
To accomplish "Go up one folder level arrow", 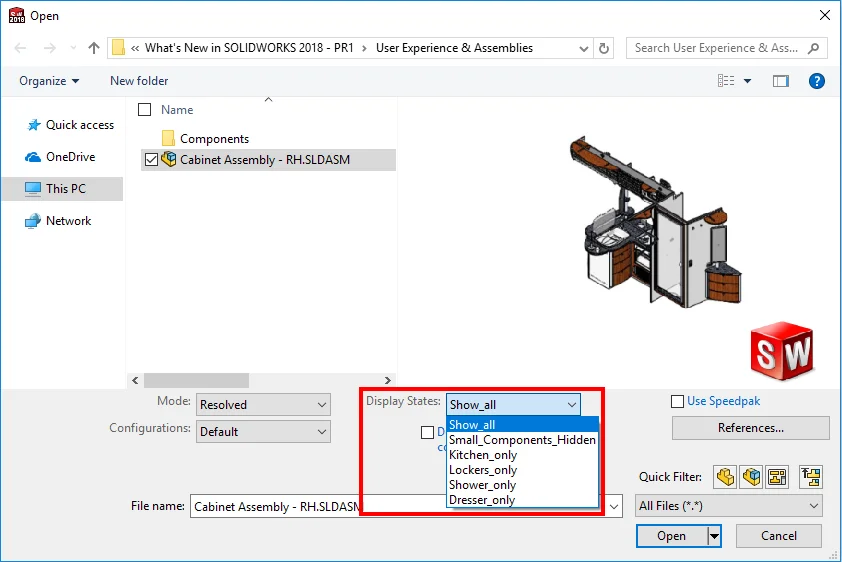I will point(94,47).
